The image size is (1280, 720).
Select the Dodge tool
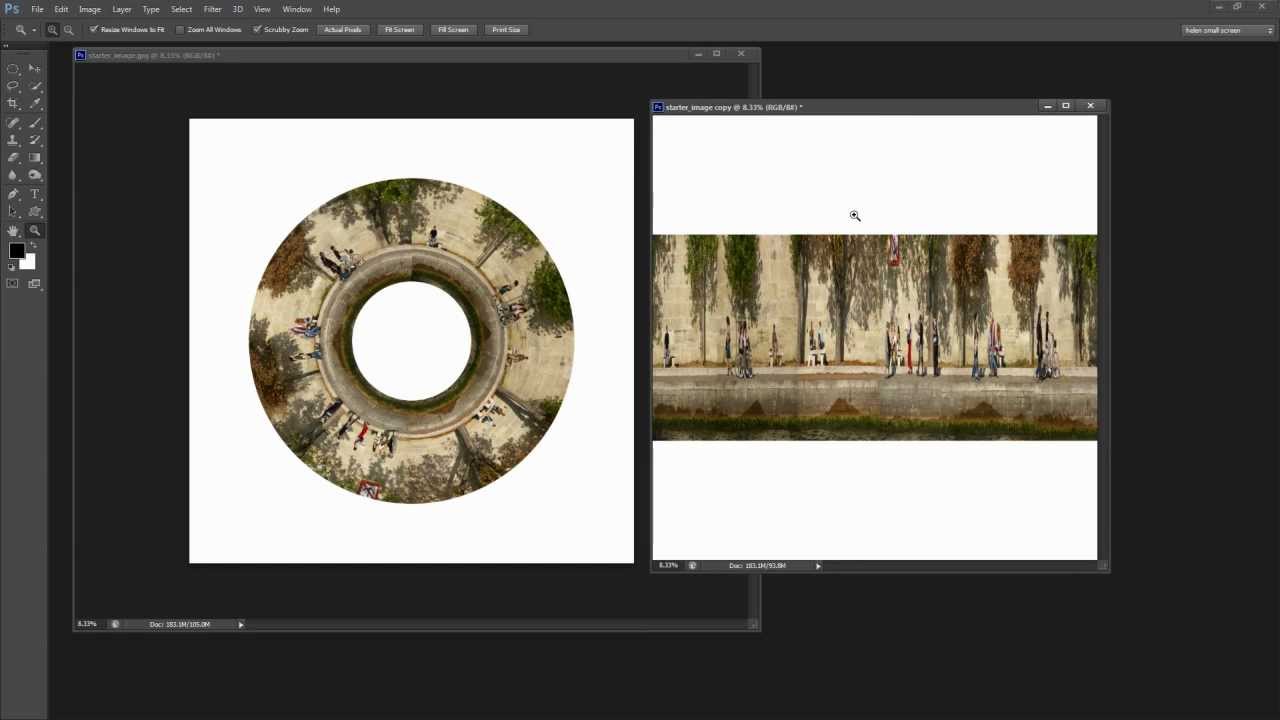point(35,176)
